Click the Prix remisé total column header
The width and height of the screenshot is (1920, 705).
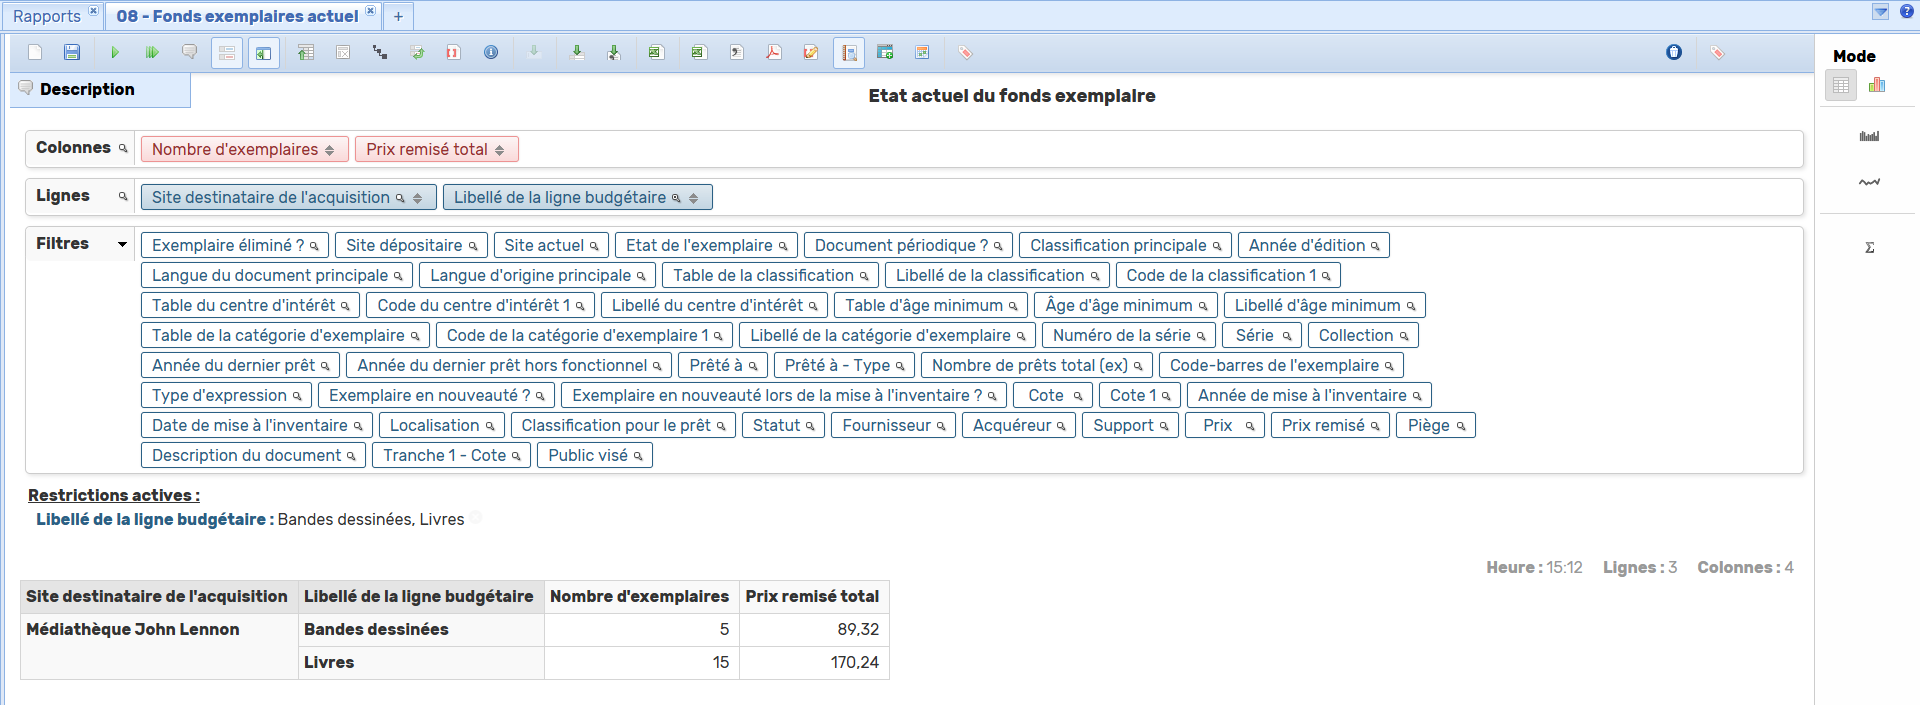812,596
